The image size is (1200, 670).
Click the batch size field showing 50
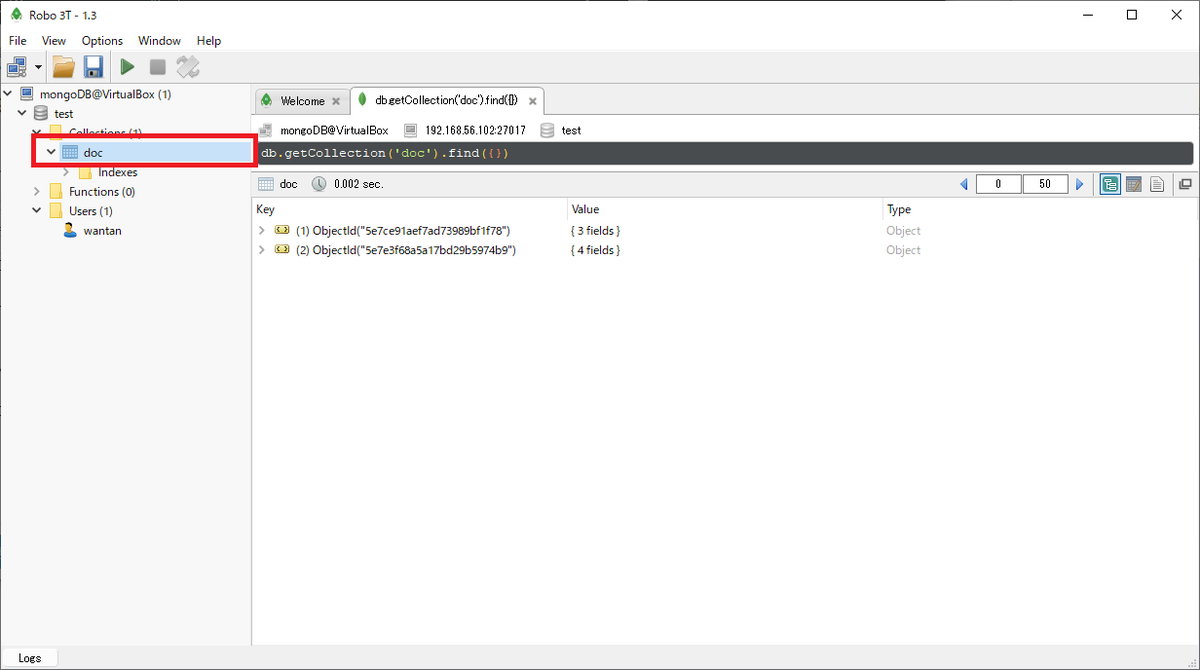(1045, 184)
